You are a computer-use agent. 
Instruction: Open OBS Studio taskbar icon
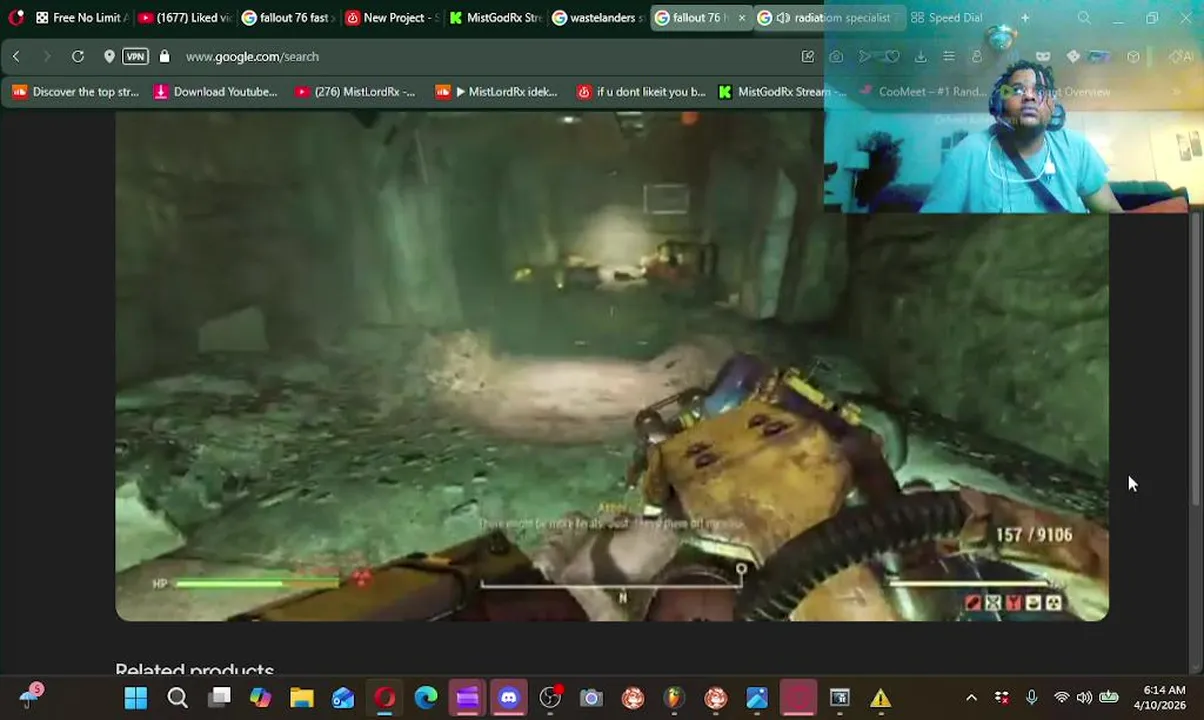point(550,698)
